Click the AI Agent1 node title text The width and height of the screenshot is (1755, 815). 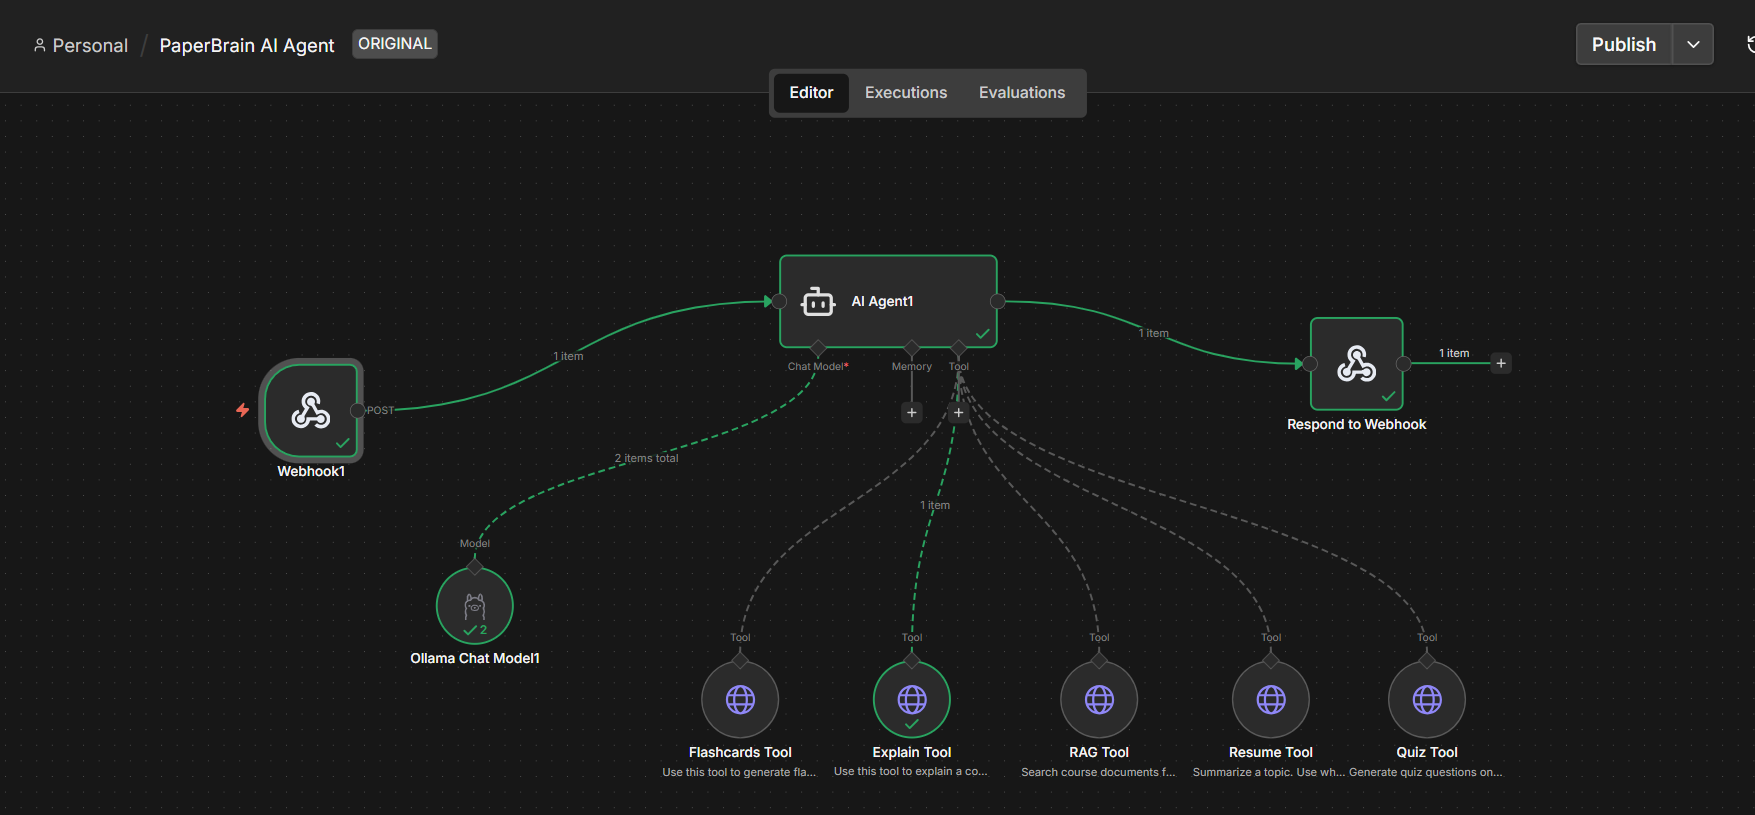tap(882, 301)
